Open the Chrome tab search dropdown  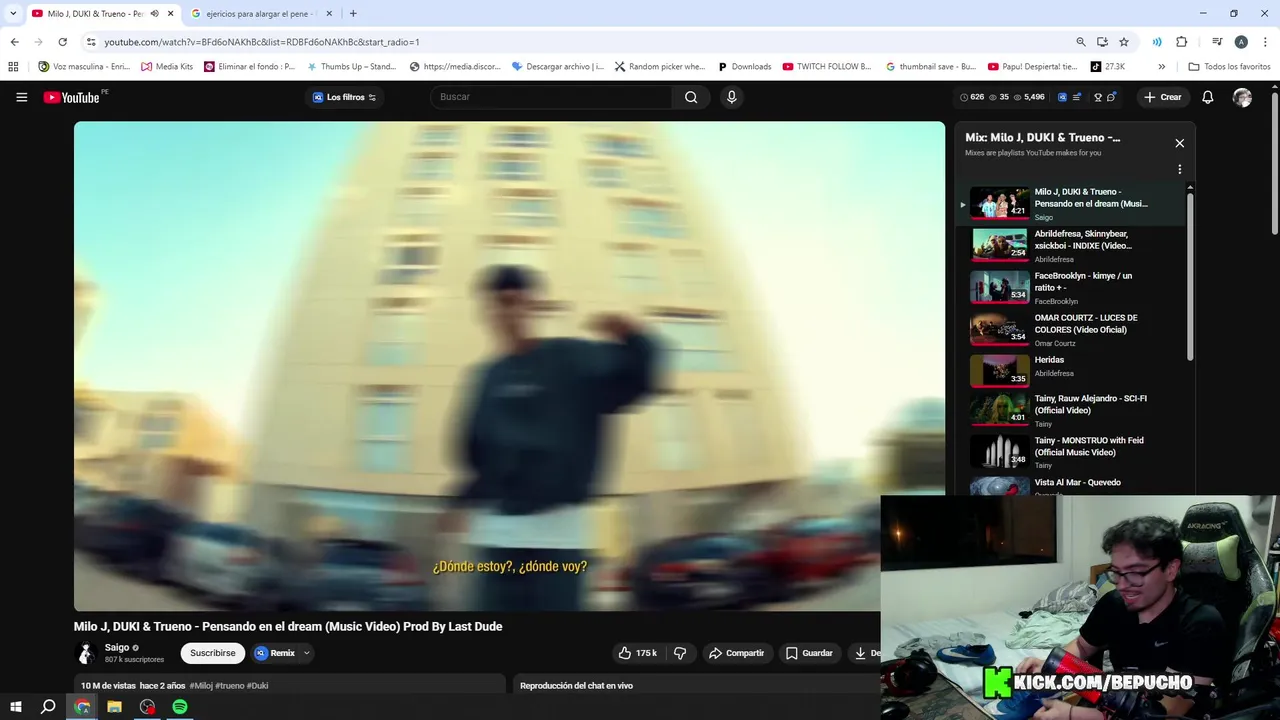(x=13, y=14)
